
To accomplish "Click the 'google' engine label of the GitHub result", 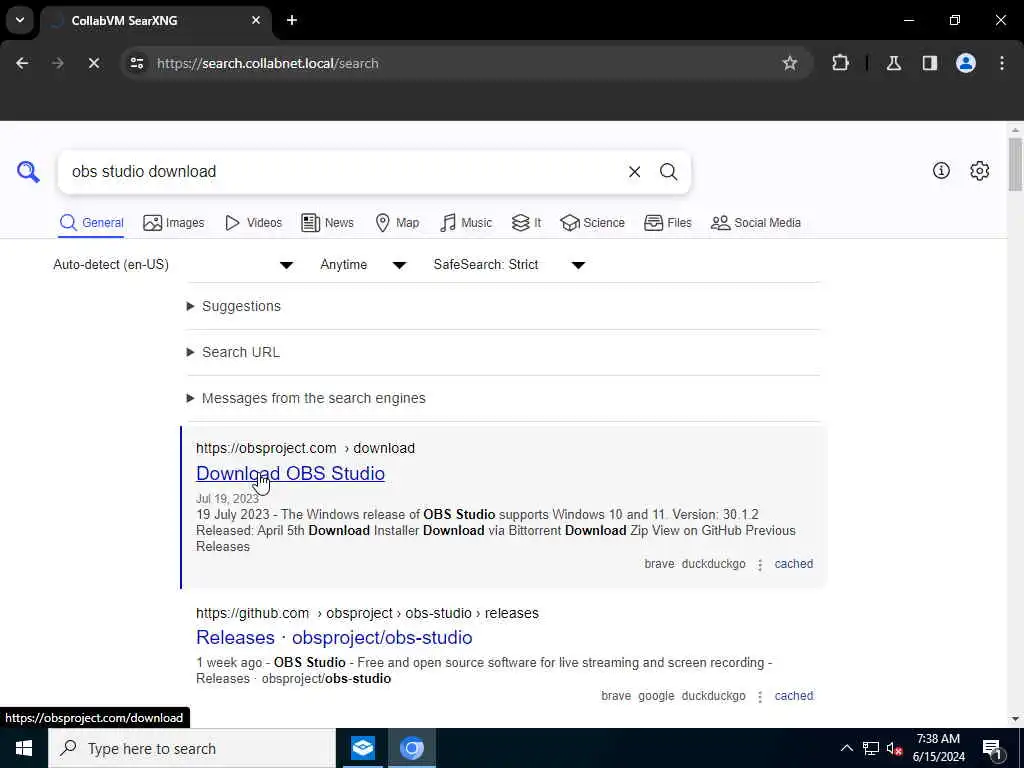I will coord(656,696).
